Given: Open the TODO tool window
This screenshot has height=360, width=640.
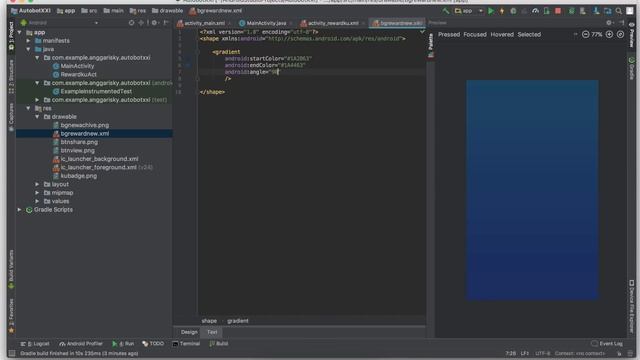Looking at the screenshot, I should [x=153, y=344].
